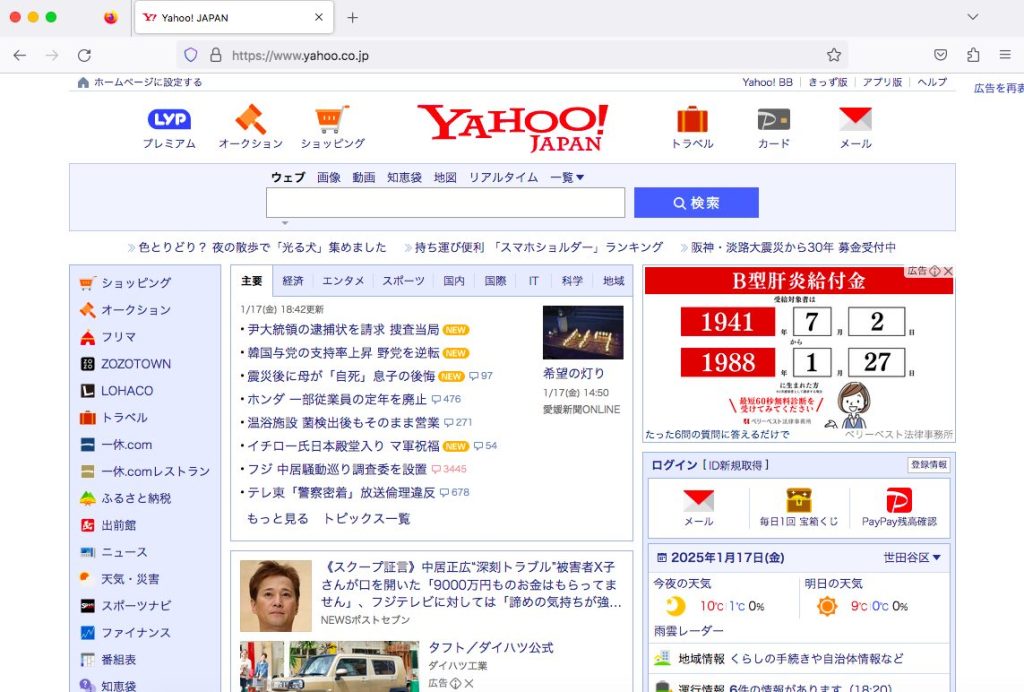Switch search type to 画像
The image size is (1024, 692).
(x=328, y=177)
